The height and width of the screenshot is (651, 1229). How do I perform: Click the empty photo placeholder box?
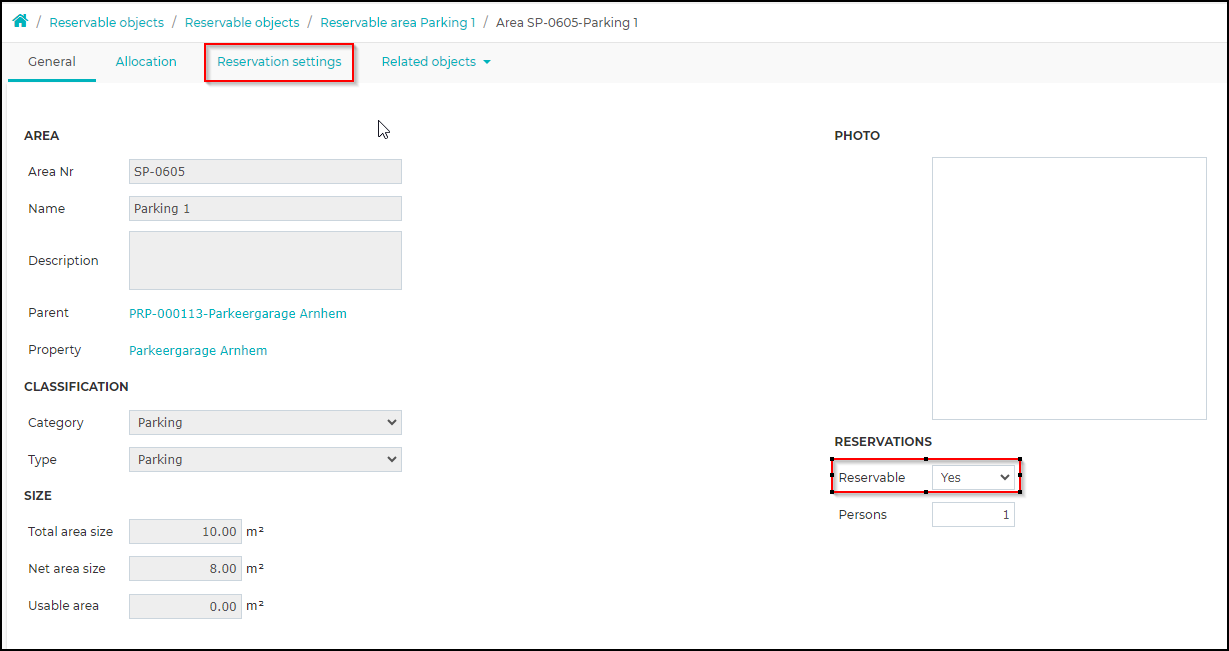tap(1069, 288)
